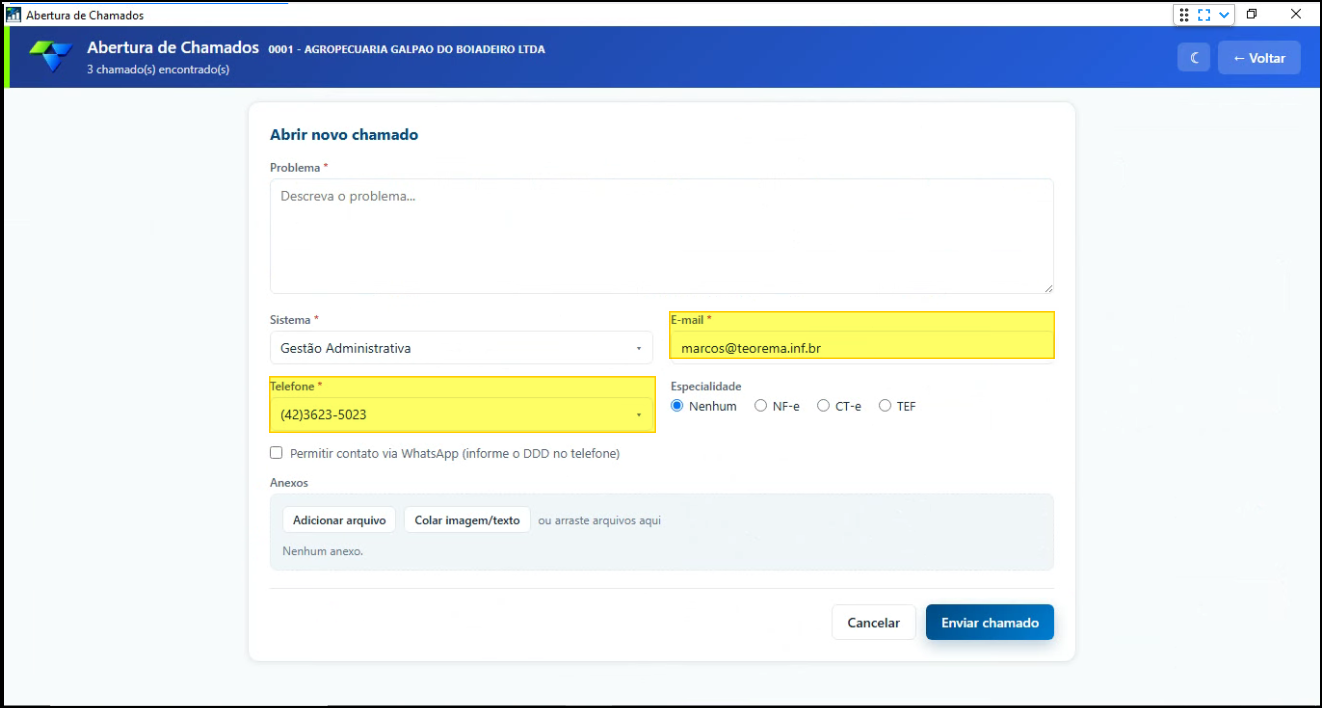Click the app icon in the title bar

tap(14, 15)
